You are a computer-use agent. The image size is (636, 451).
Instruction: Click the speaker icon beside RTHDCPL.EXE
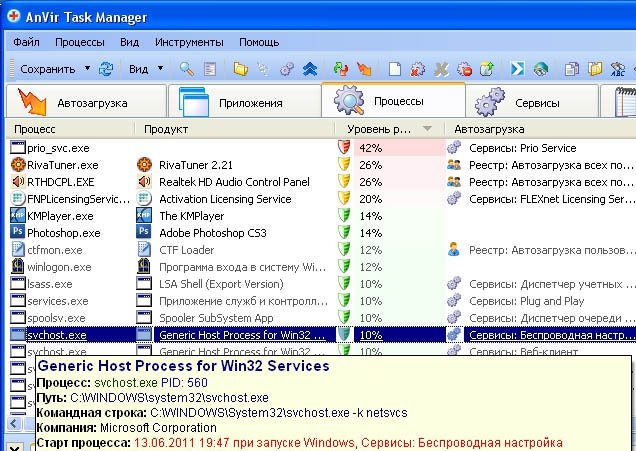click(17, 181)
